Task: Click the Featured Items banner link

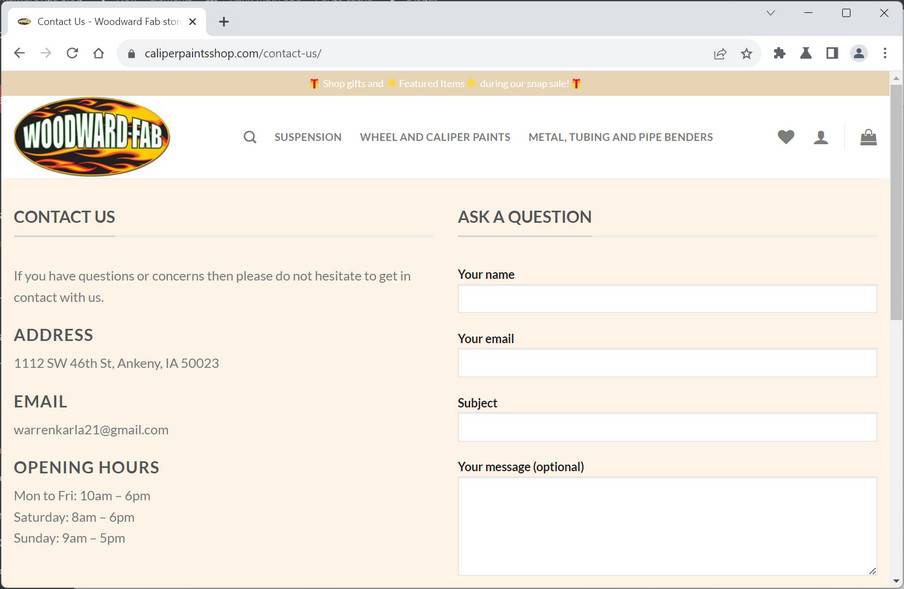Action: click(x=431, y=84)
